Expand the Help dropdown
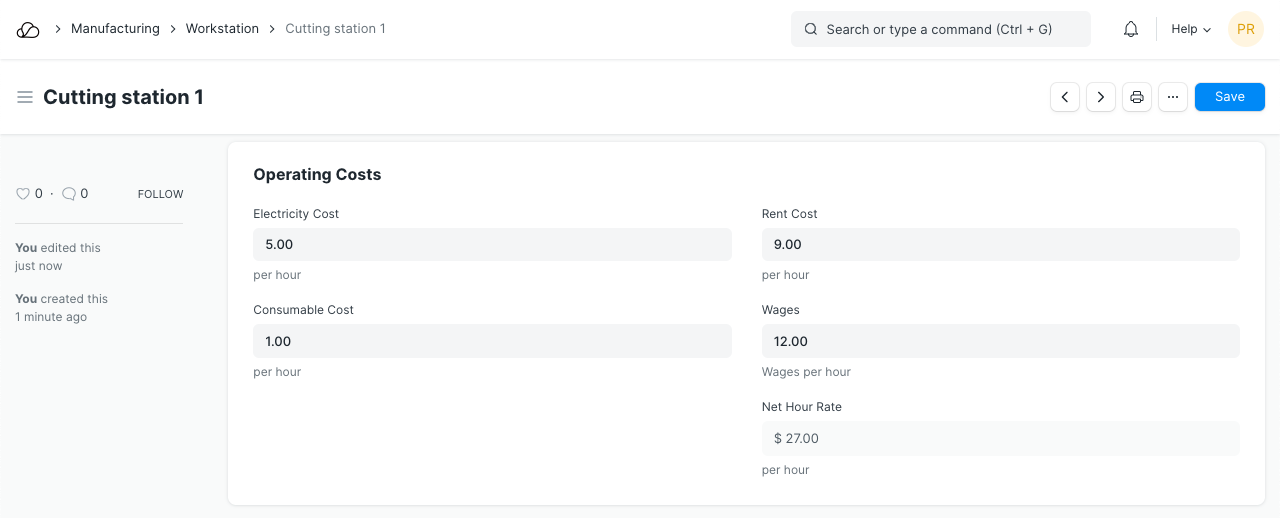The height and width of the screenshot is (518, 1280). (1190, 30)
